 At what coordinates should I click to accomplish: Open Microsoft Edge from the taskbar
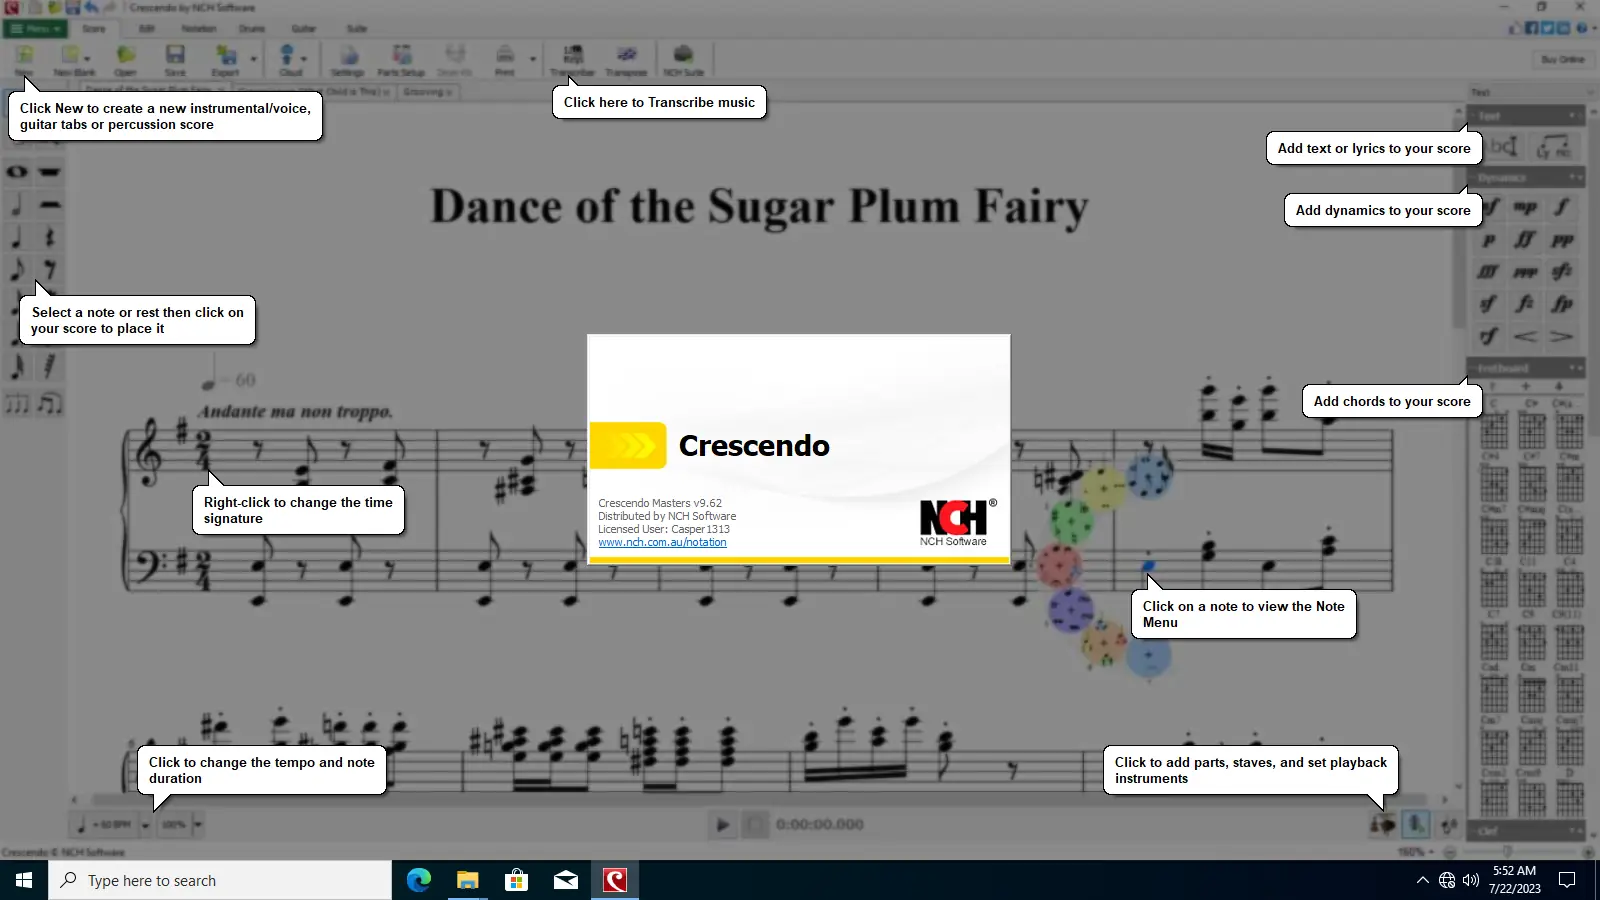click(418, 880)
